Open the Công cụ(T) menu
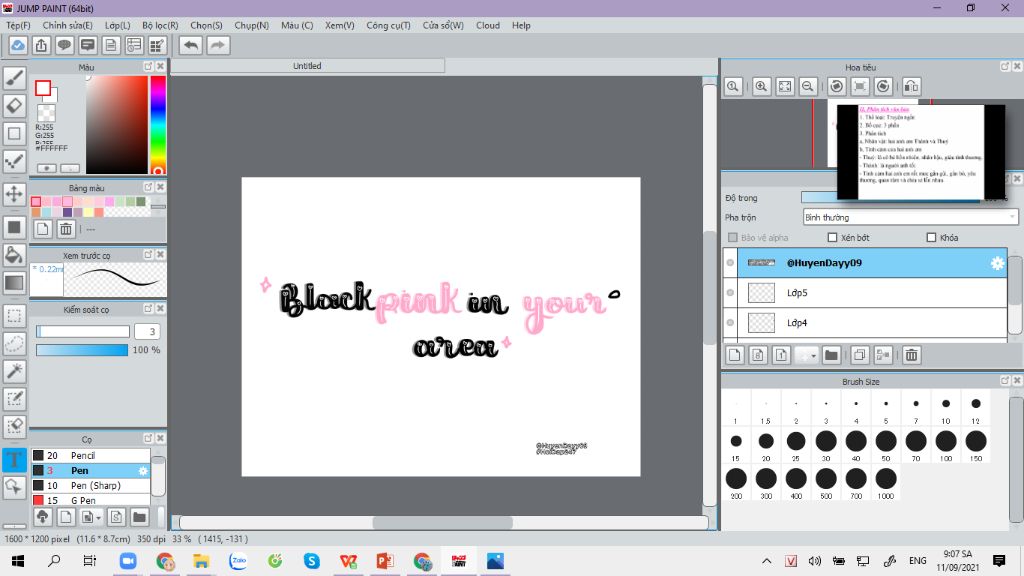Image resolution: width=1024 pixels, height=576 pixels. (x=388, y=25)
